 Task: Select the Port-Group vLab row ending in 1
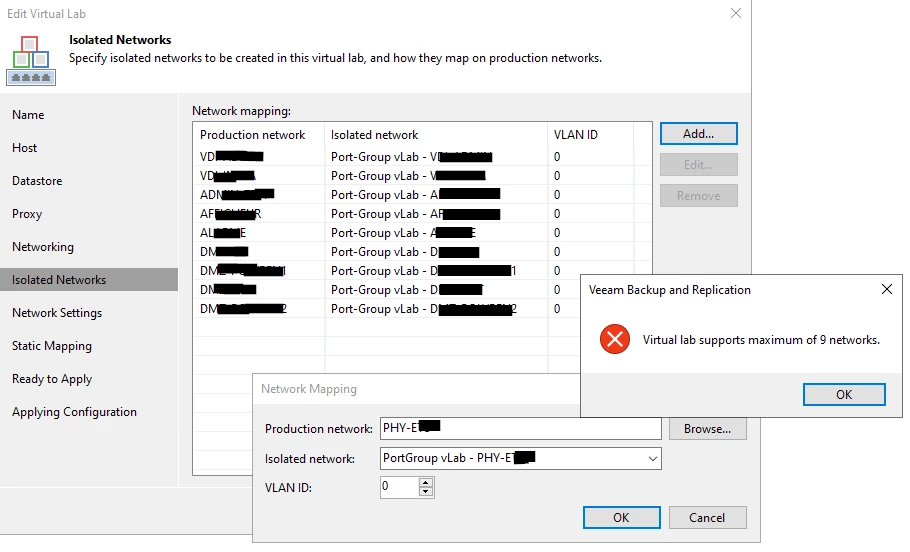tap(422, 270)
